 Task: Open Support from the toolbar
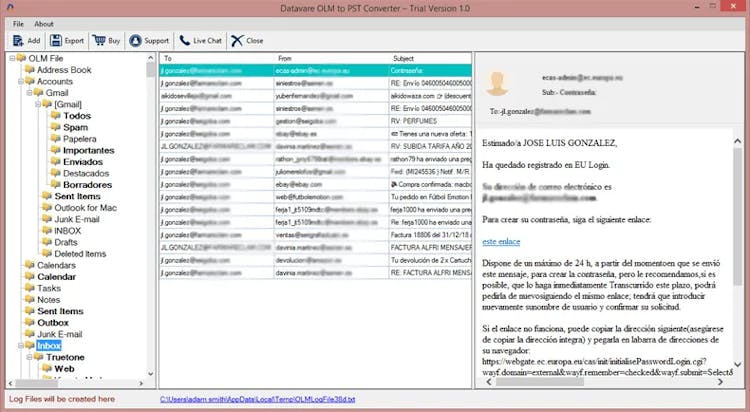tap(136, 41)
